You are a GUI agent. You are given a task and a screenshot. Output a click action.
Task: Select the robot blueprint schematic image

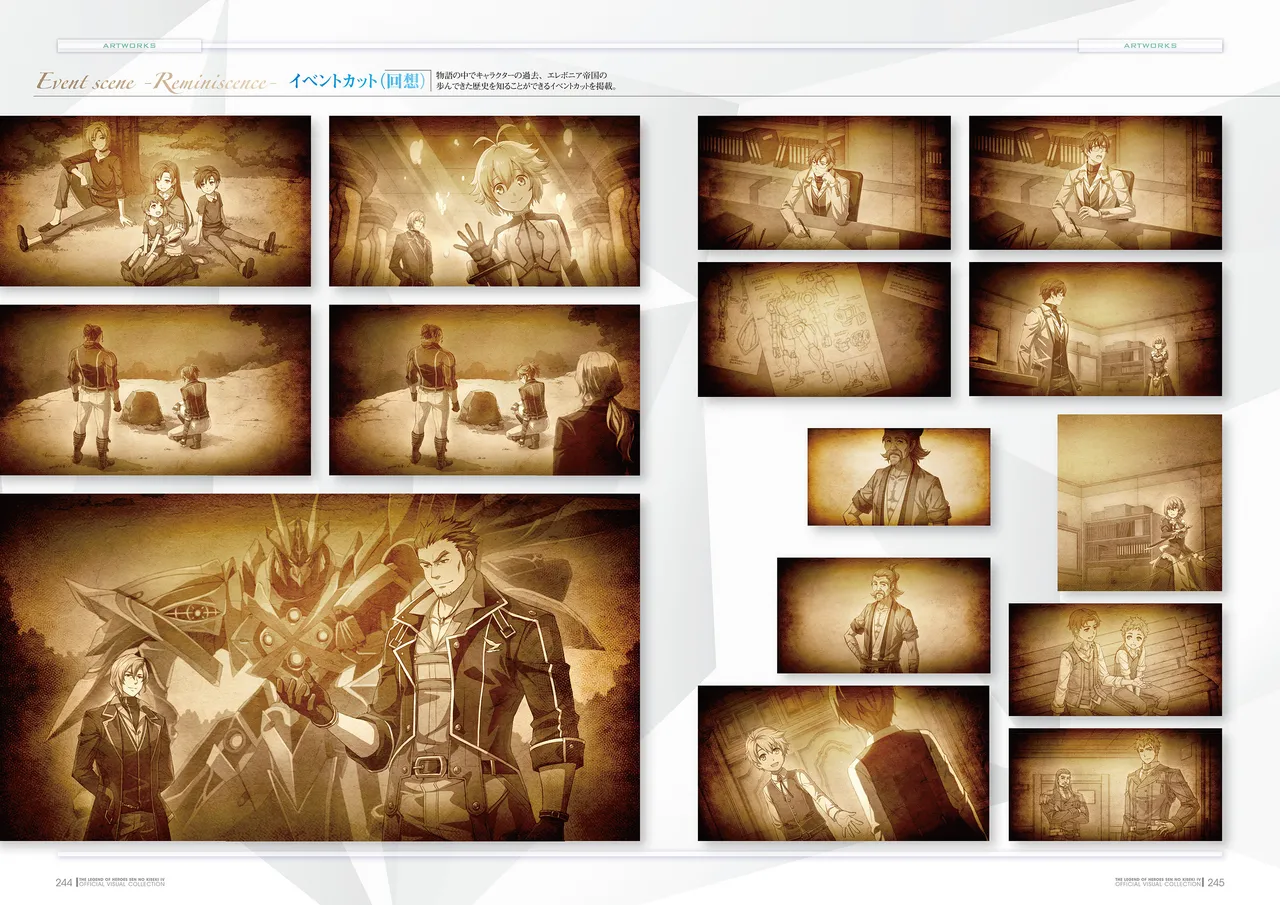824,329
